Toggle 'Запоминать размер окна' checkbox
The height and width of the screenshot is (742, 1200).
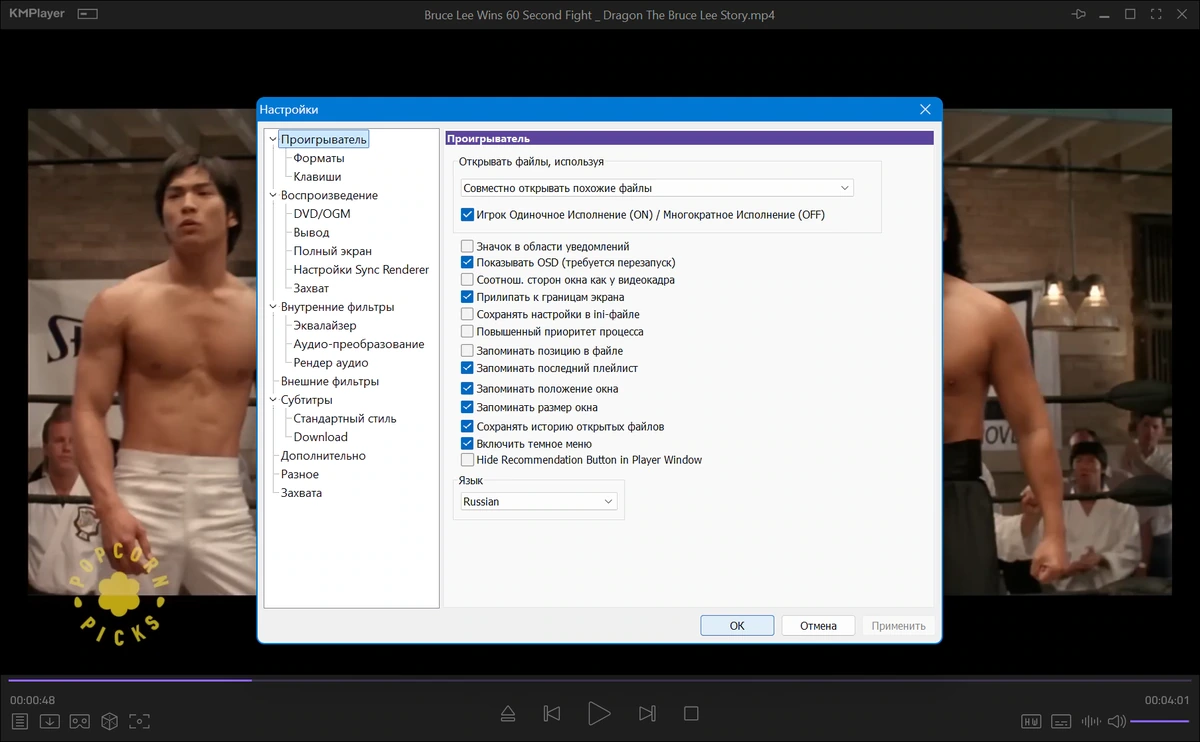pyautogui.click(x=467, y=407)
